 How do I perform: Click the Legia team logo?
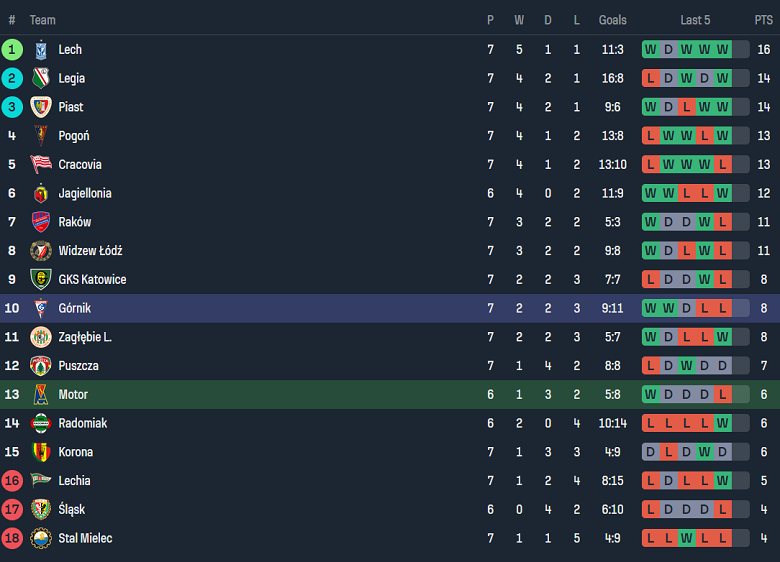41,78
